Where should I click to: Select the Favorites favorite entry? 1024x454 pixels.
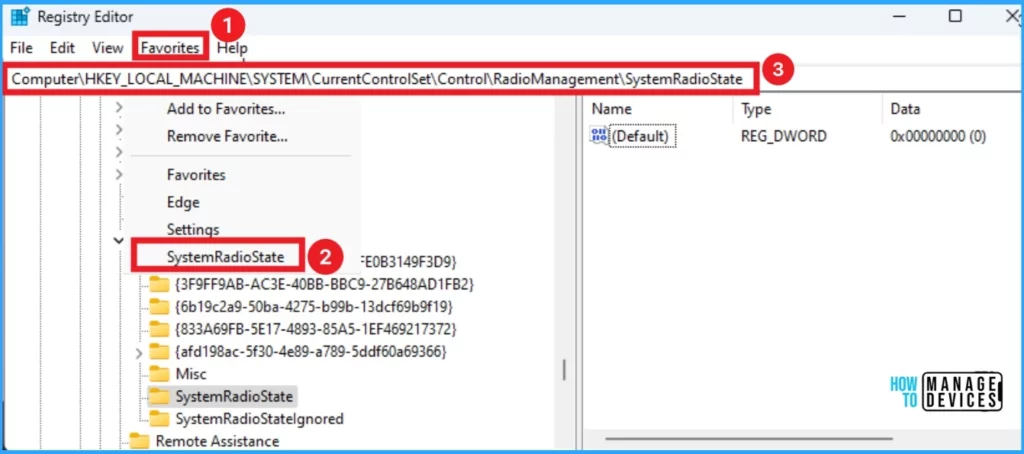pyautogui.click(x=196, y=175)
